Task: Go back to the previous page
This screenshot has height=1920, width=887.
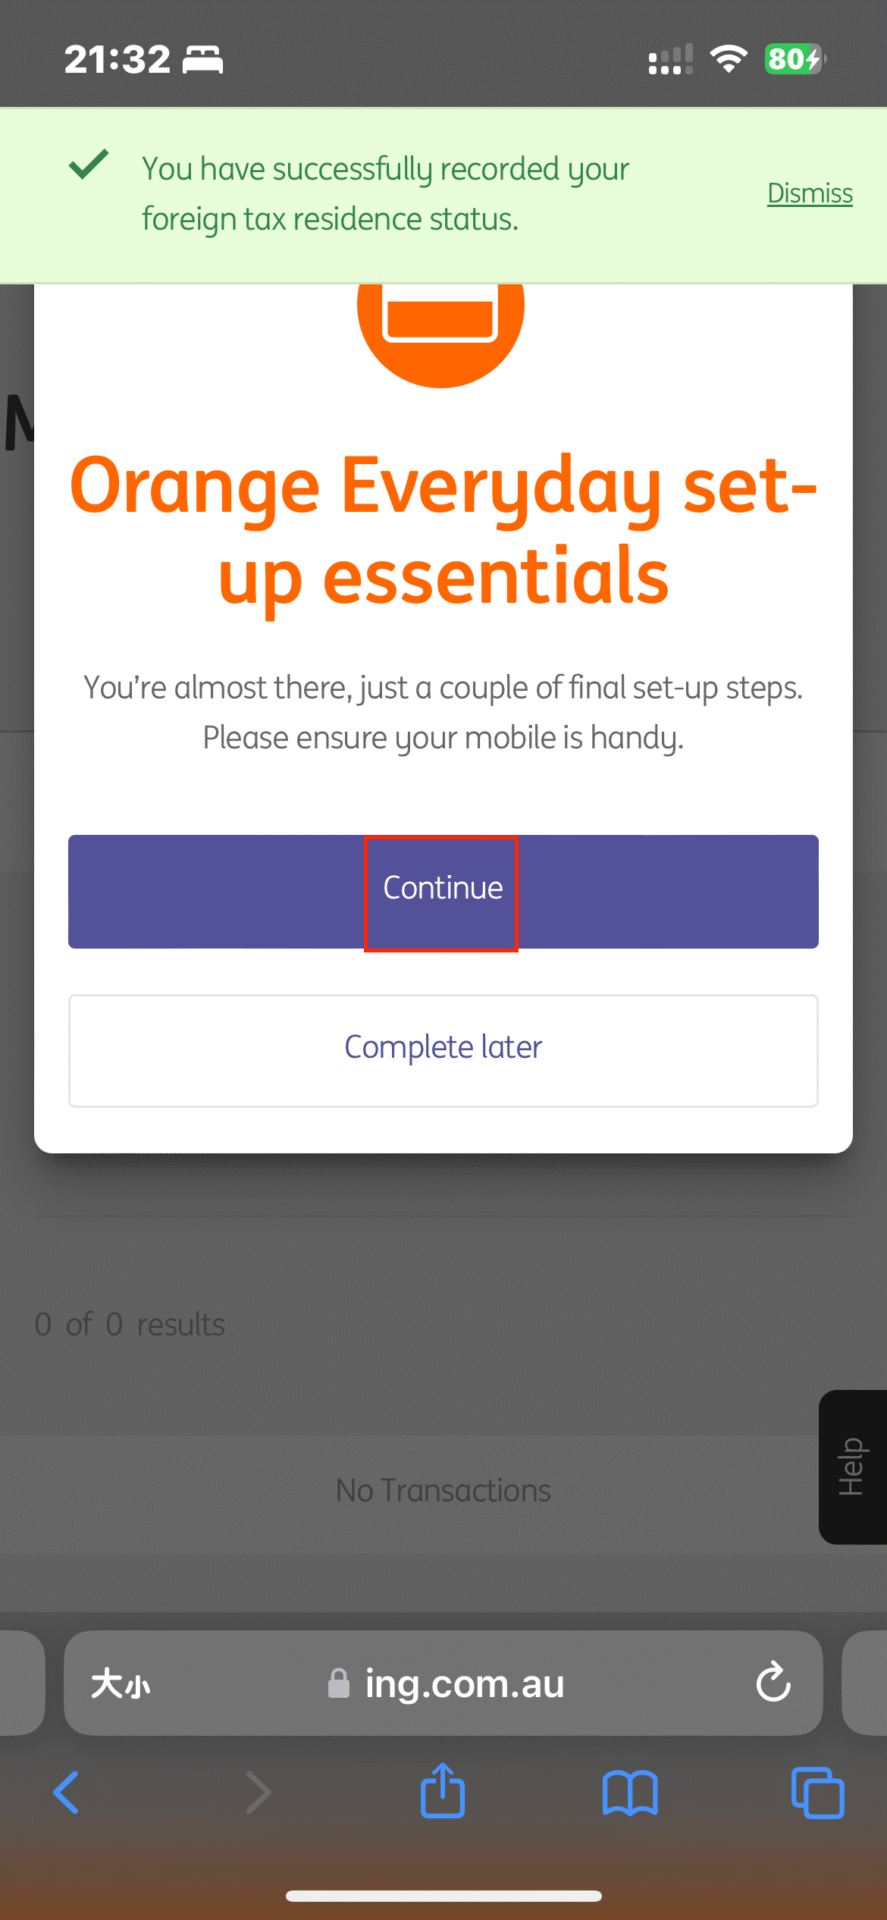Action: [x=66, y=1792]
